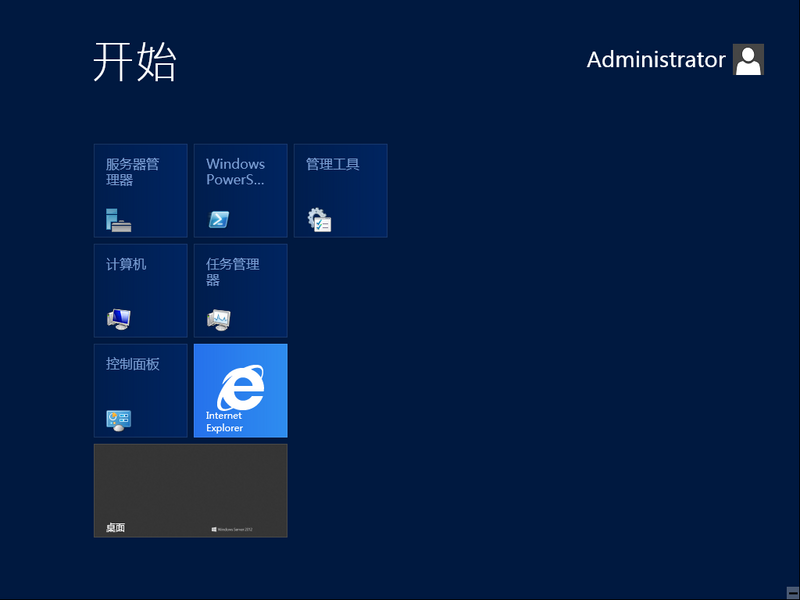The image size is (800, 600).
Task: Click the gear icon on 管理工具 tile
Action: click(319, 220)
